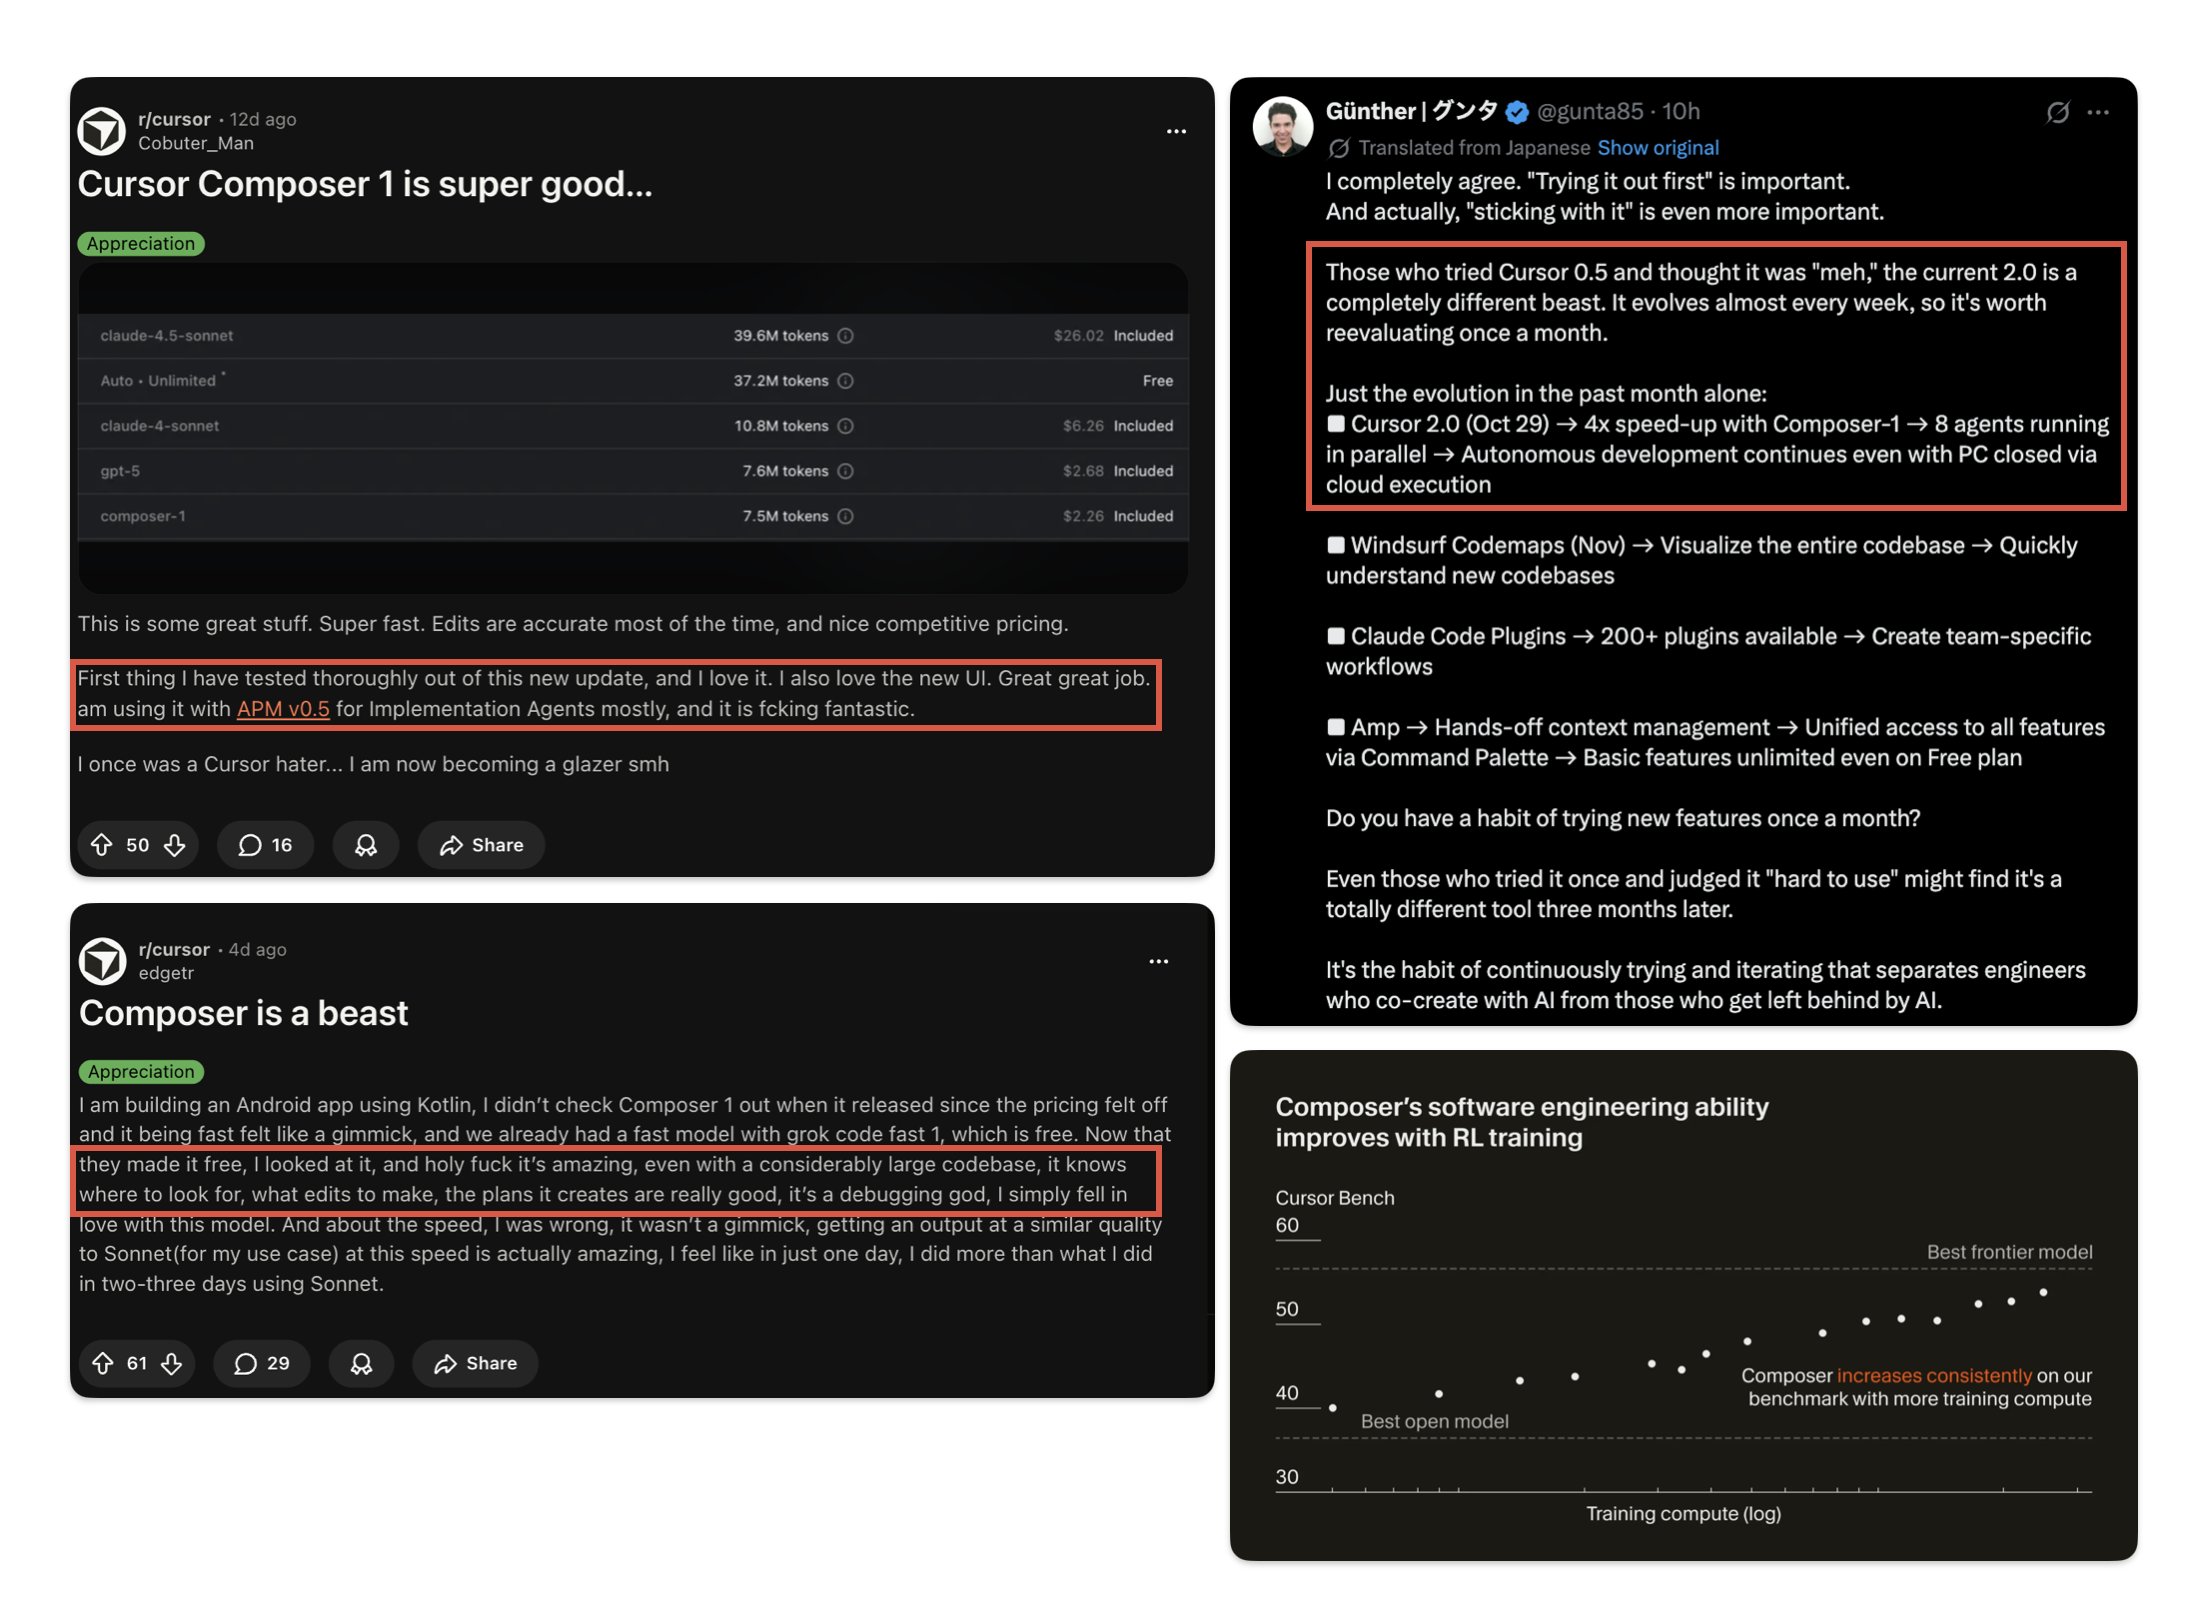
Task: Click the award icon on Composer is a beast
Action: [361, 1363]
